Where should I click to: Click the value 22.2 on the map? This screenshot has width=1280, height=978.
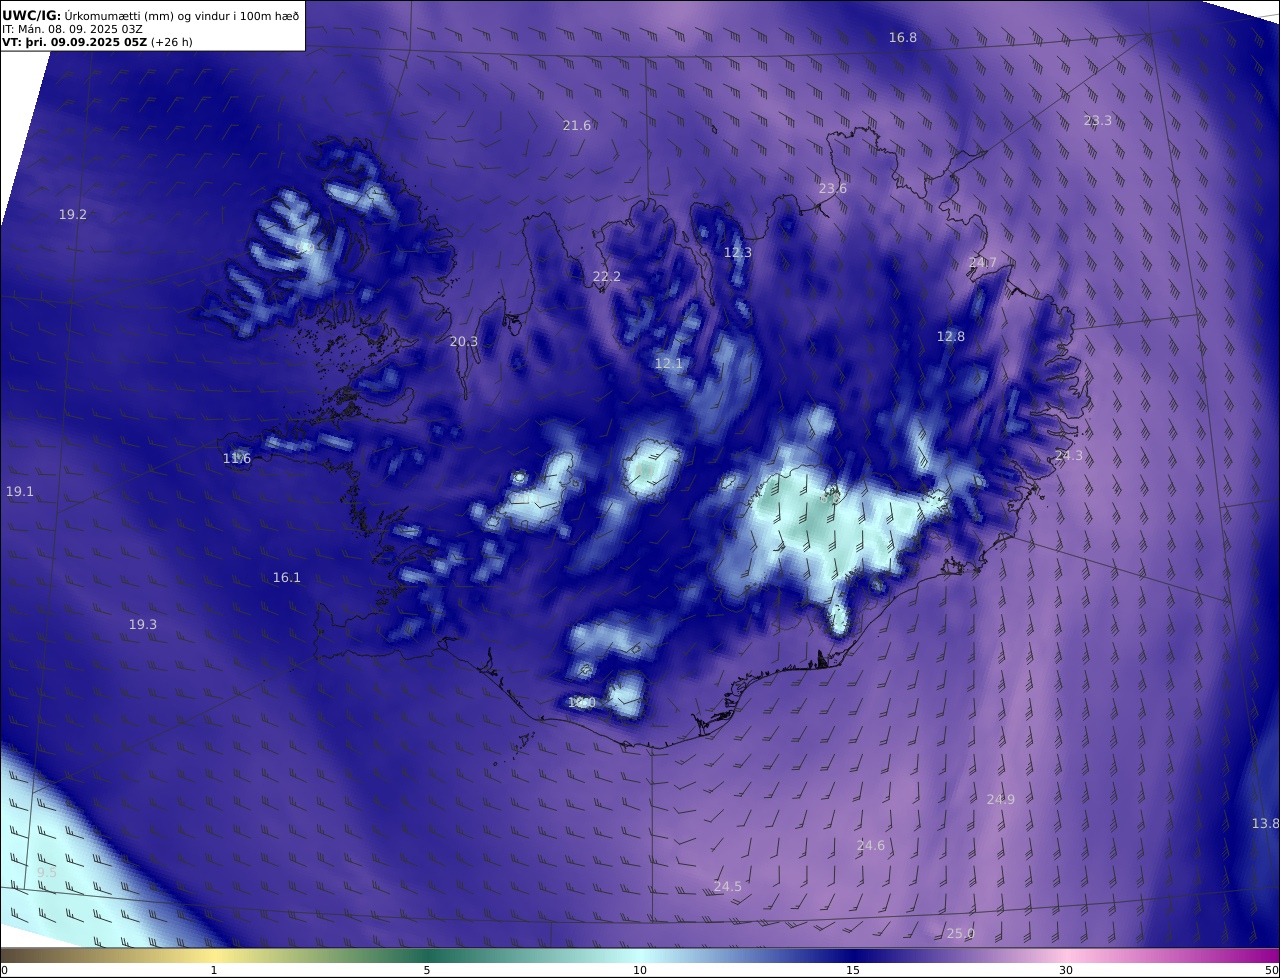click(x=607, y=276)
